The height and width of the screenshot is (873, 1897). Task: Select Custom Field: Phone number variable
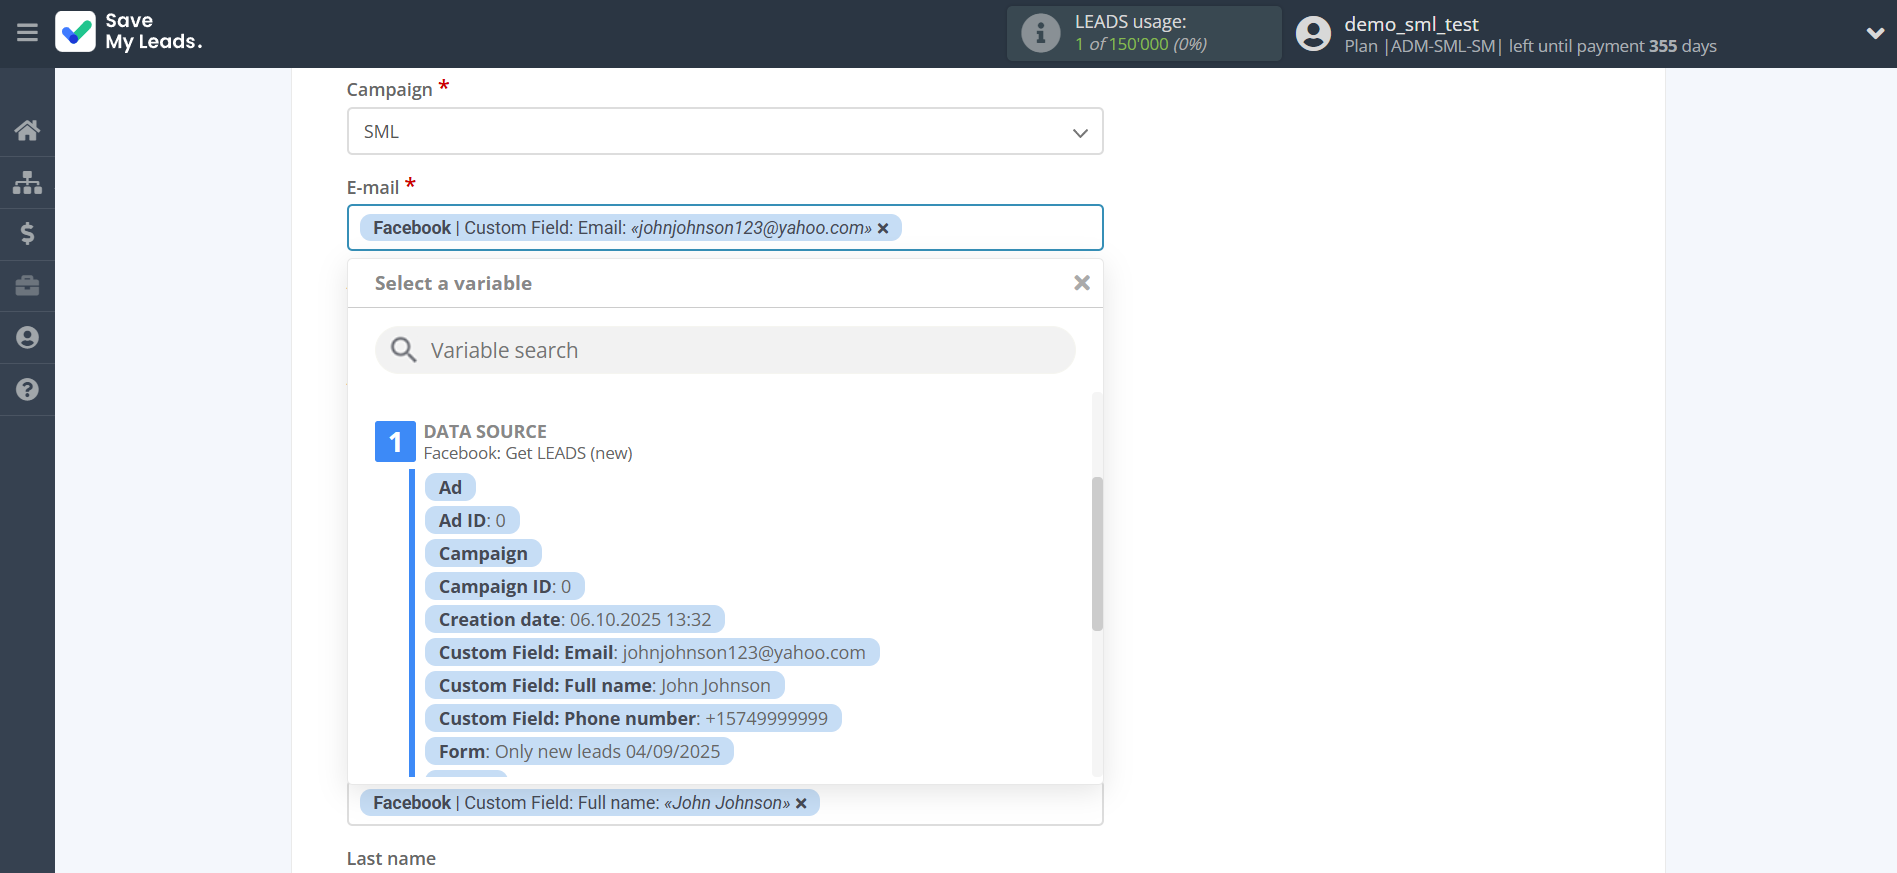[632, 719]
